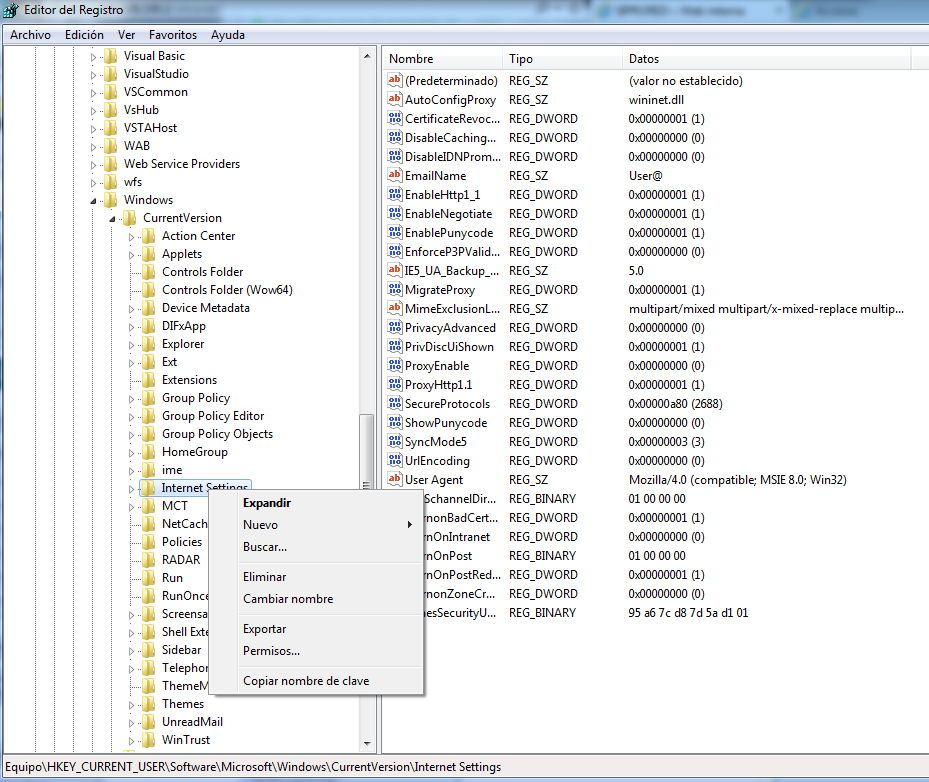The width and height of the screenshot is (929, 782).
Task: Select the HomeGroup key in the tree
Action: (x=194, y=452)
